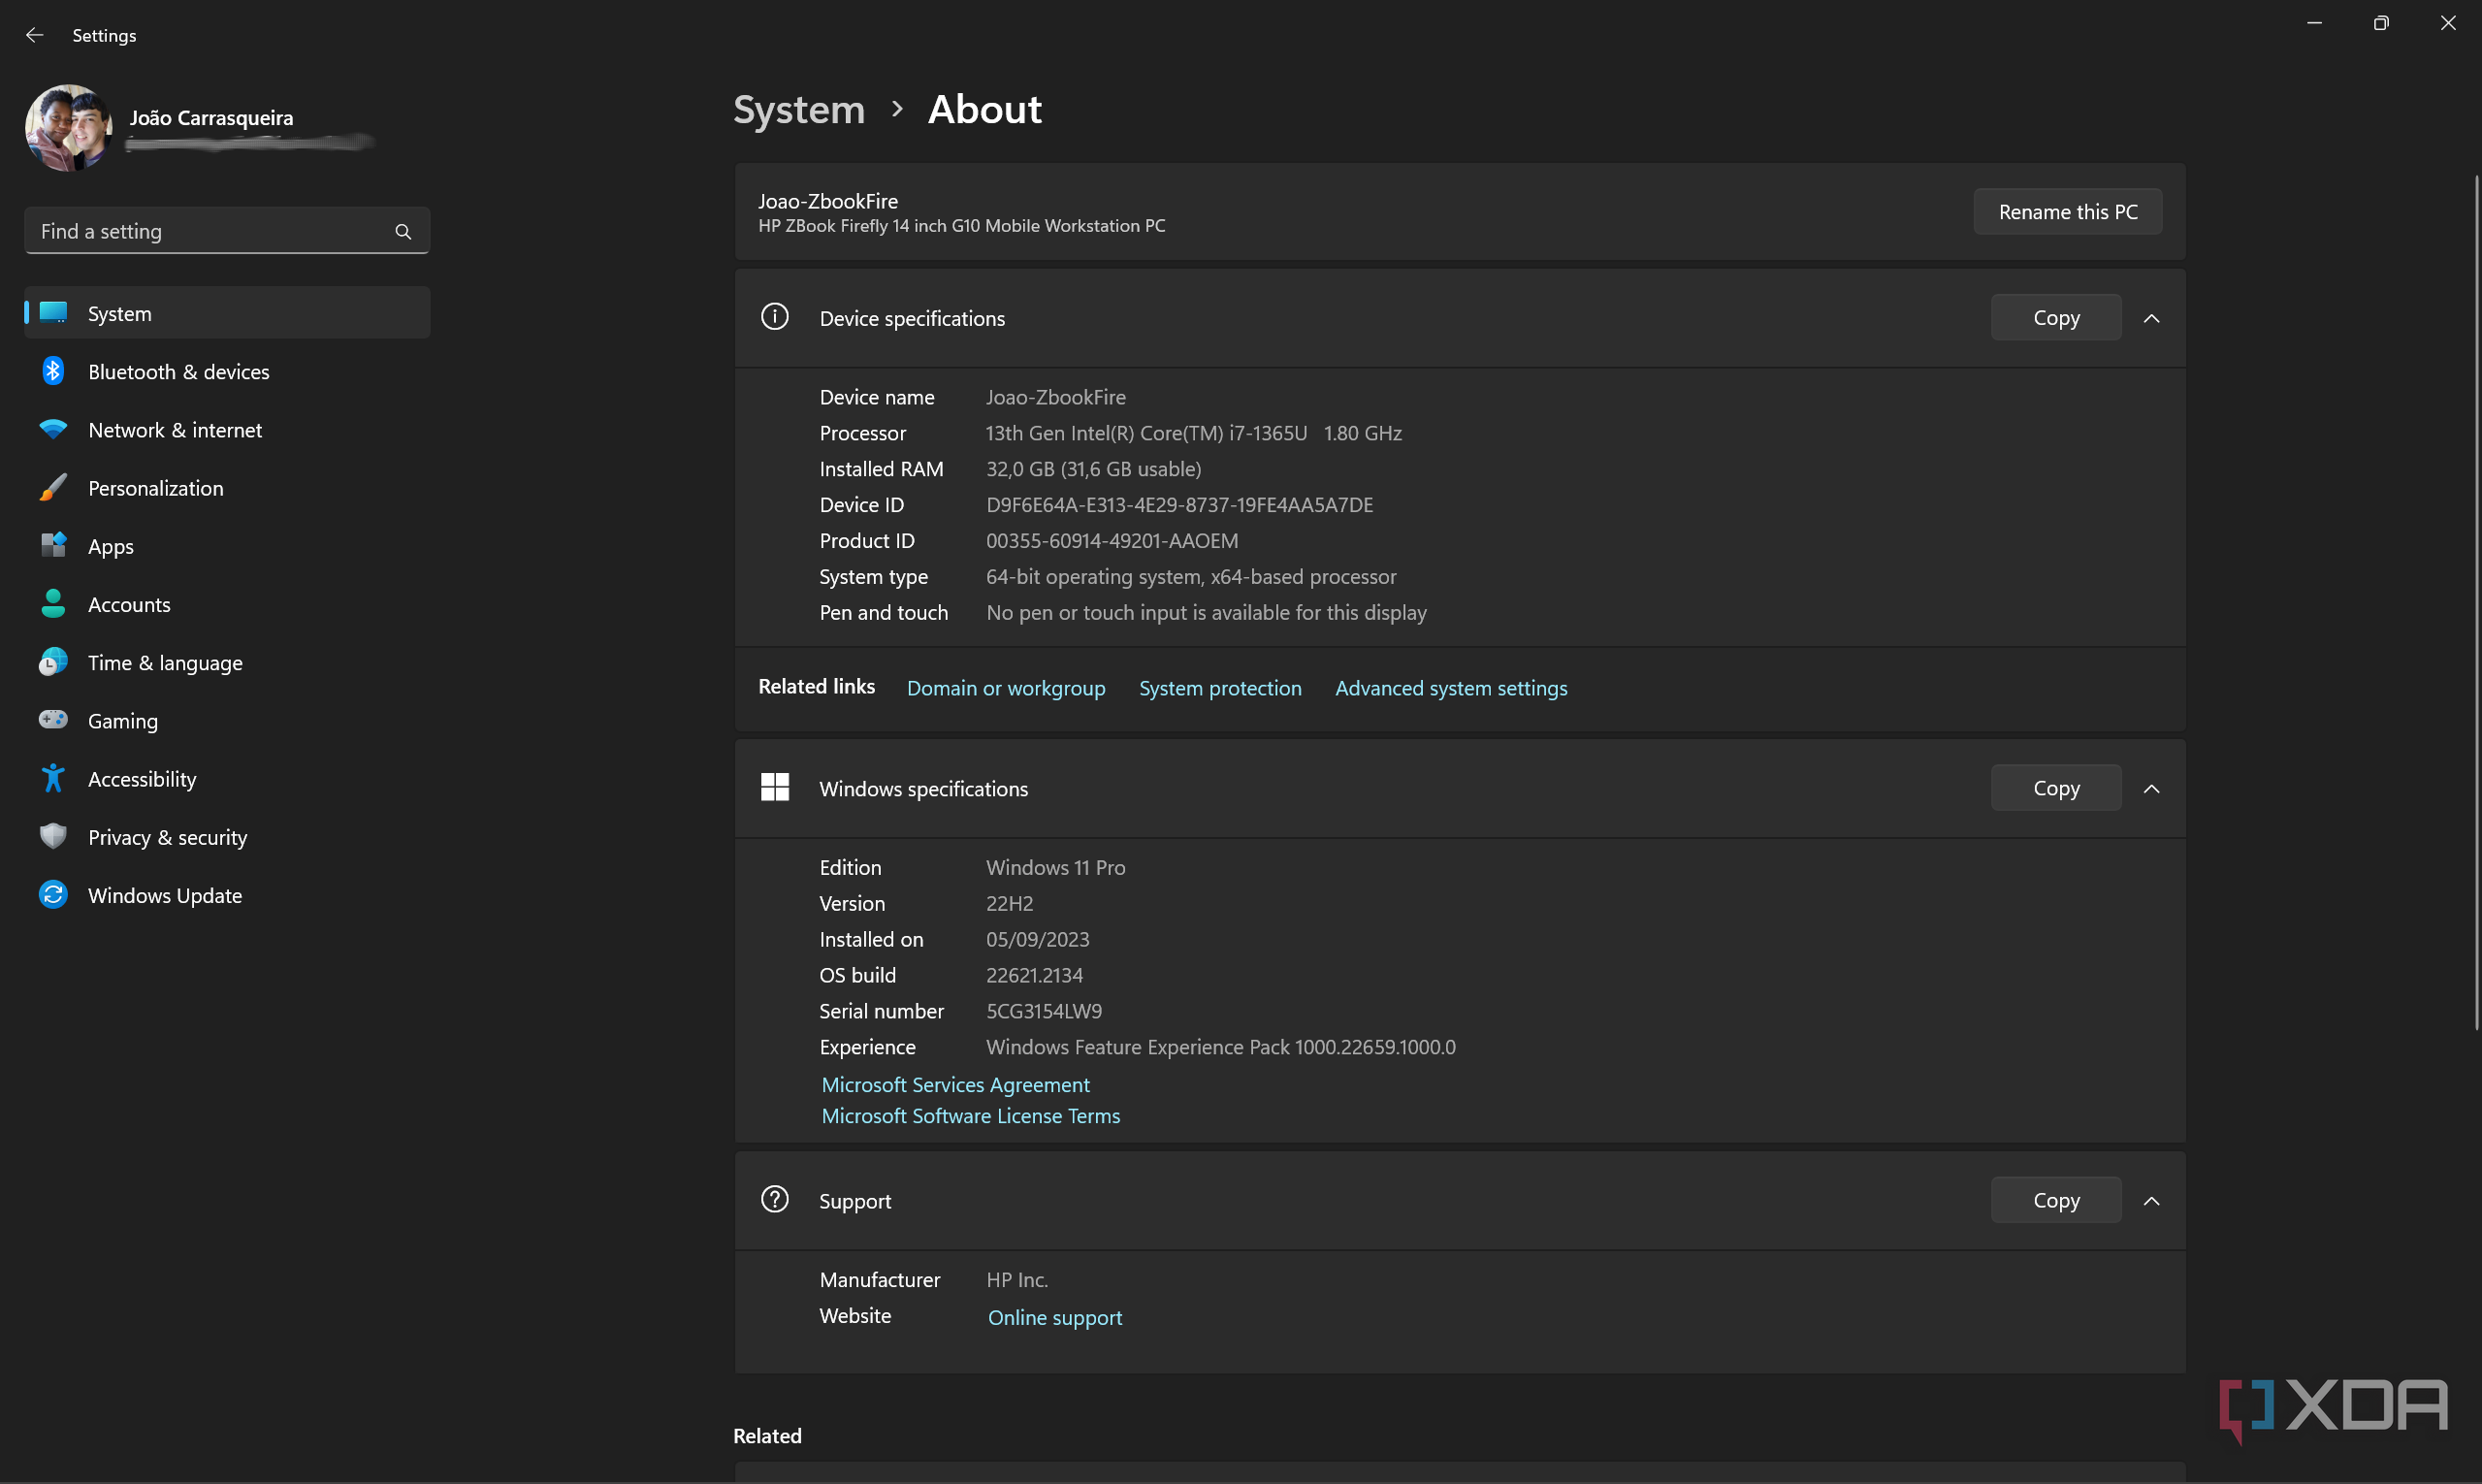Click the Privacy & security shield icon

53,836
